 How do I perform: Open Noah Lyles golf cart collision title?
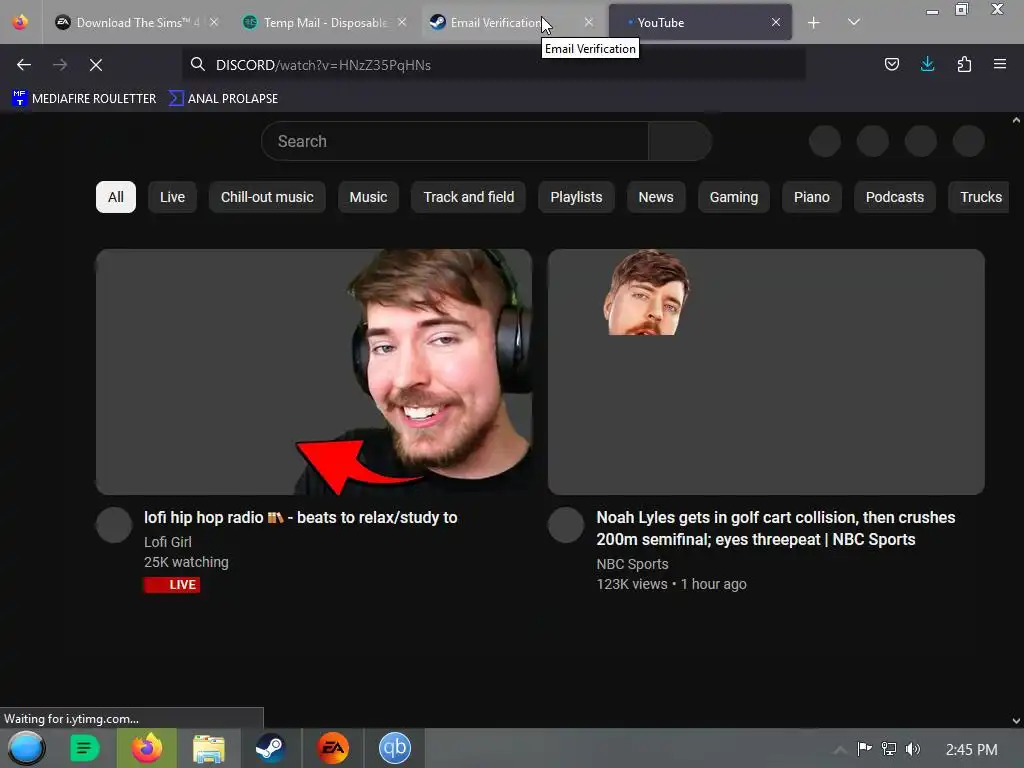point(776,528)
